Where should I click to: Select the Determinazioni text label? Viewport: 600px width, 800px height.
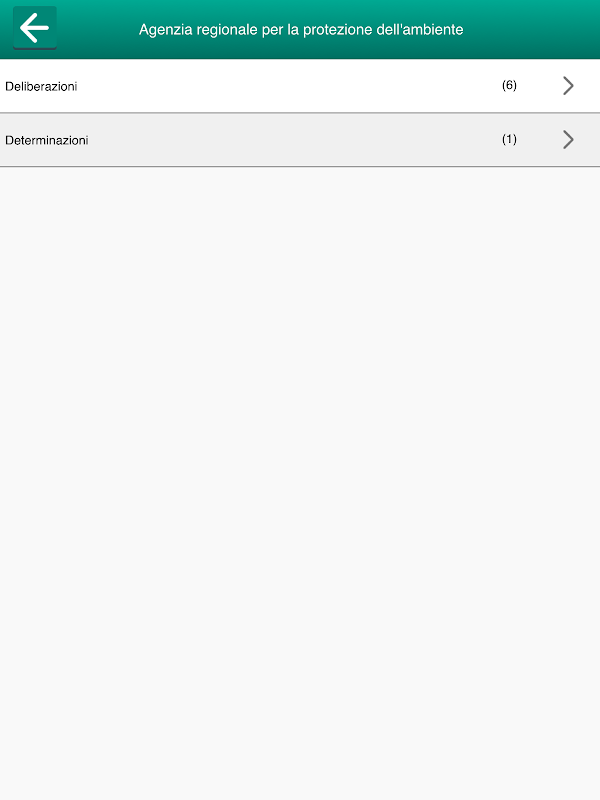47,140
